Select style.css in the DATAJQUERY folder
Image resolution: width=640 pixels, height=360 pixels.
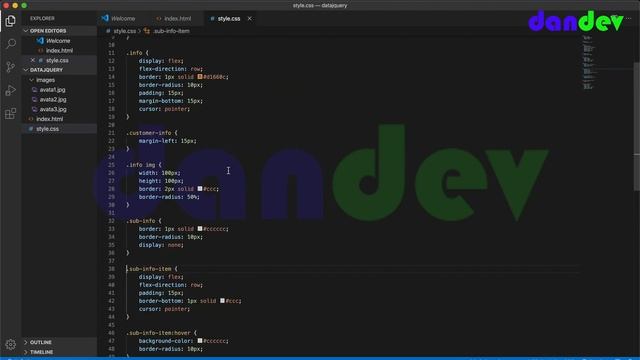point(47,129)
